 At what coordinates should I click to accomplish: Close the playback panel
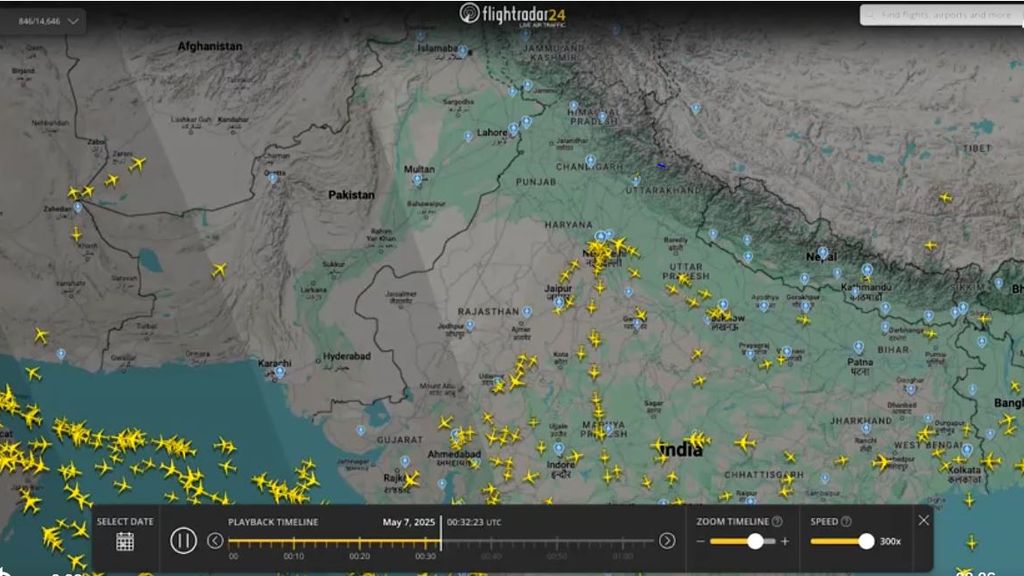click(923, 520)
